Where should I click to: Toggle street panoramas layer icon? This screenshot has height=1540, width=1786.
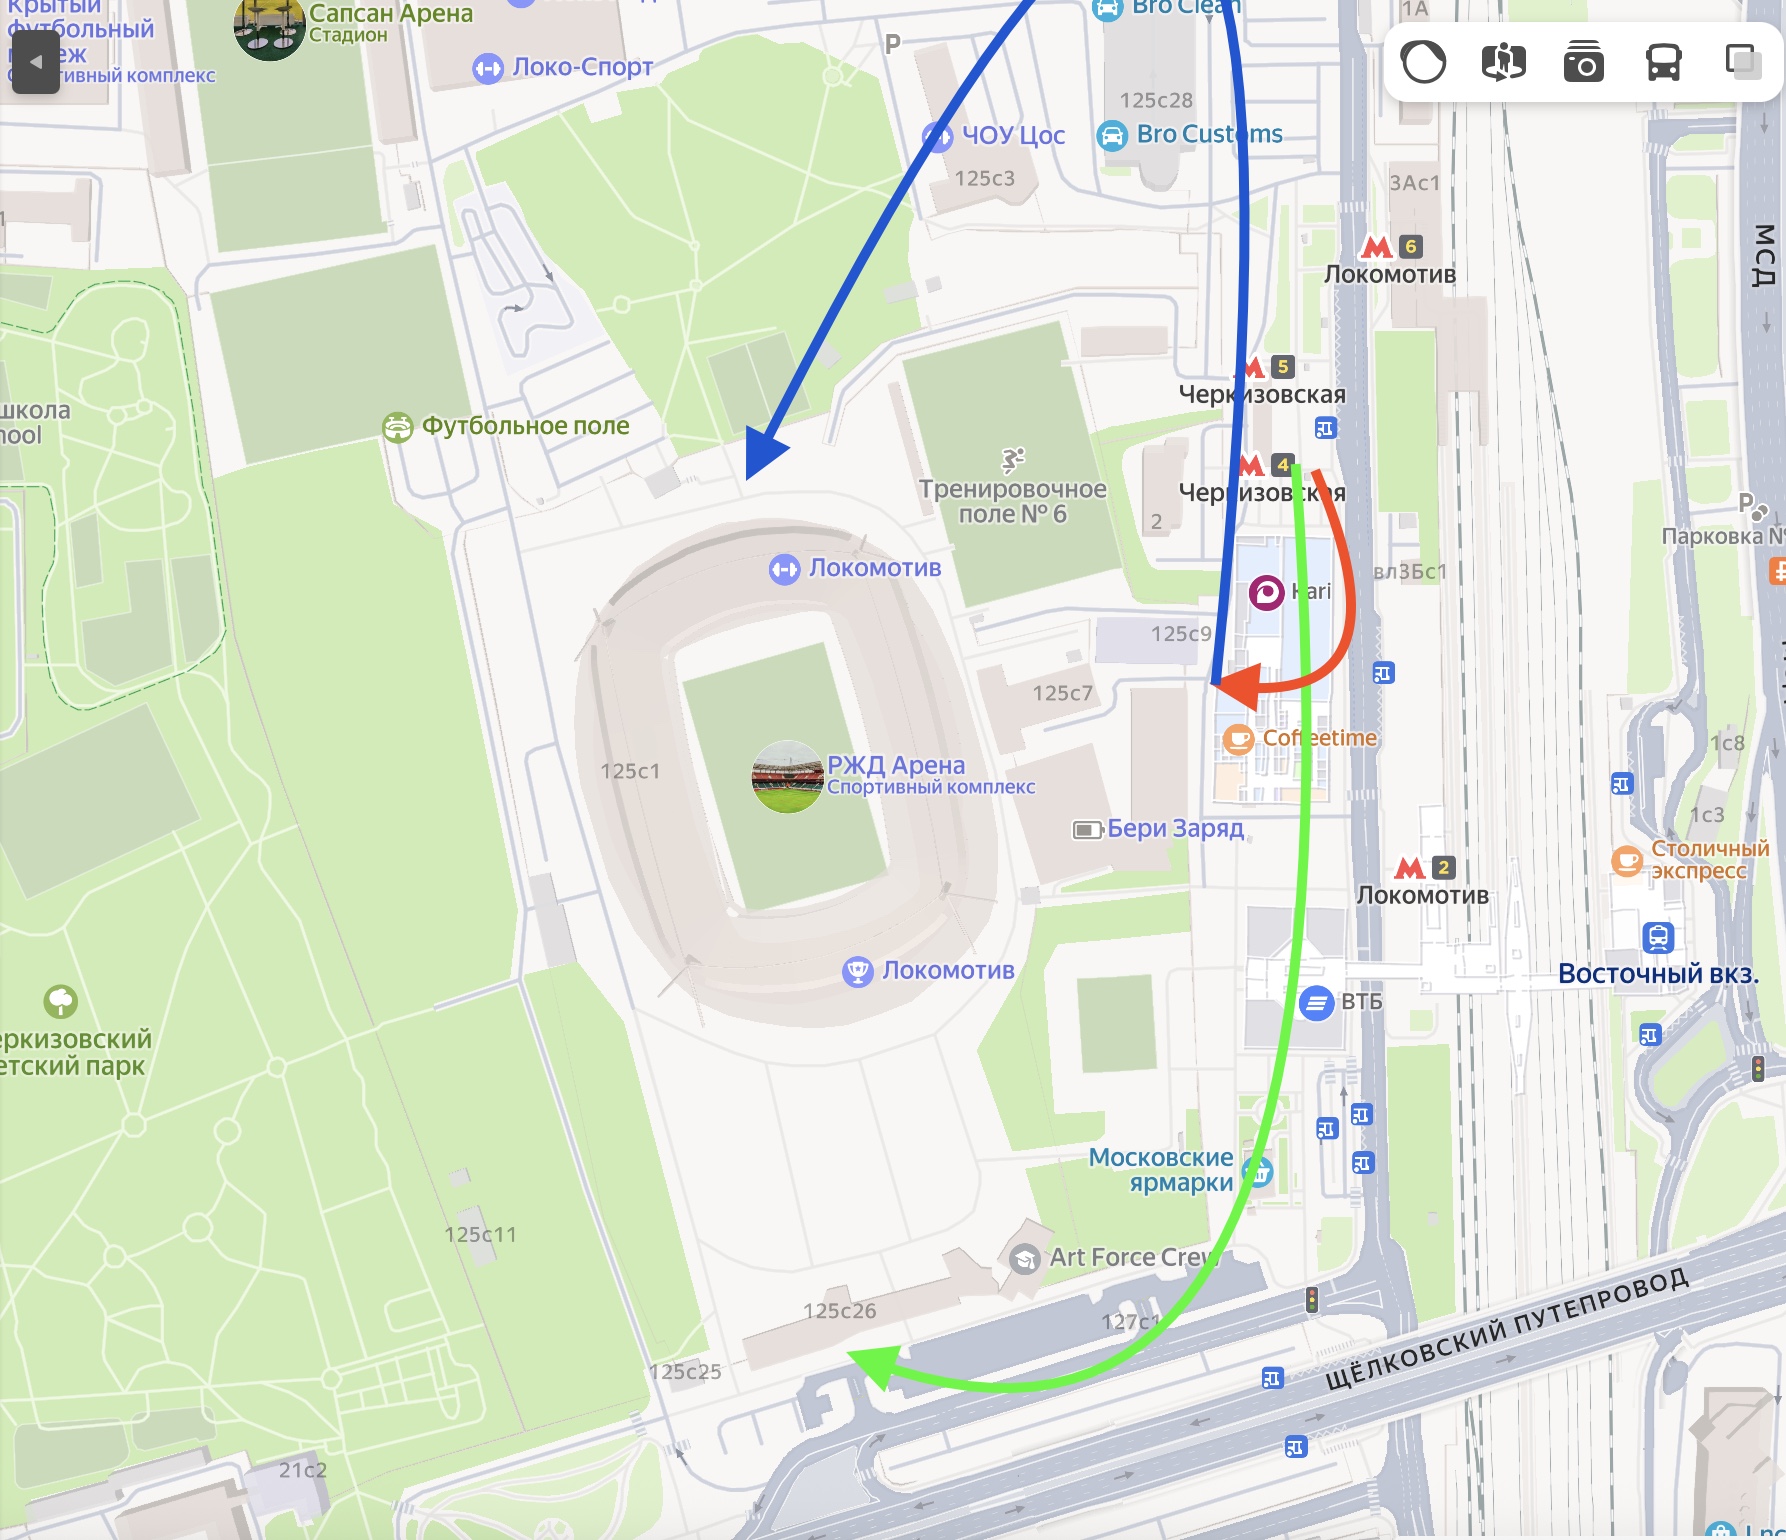point(1503,64)
